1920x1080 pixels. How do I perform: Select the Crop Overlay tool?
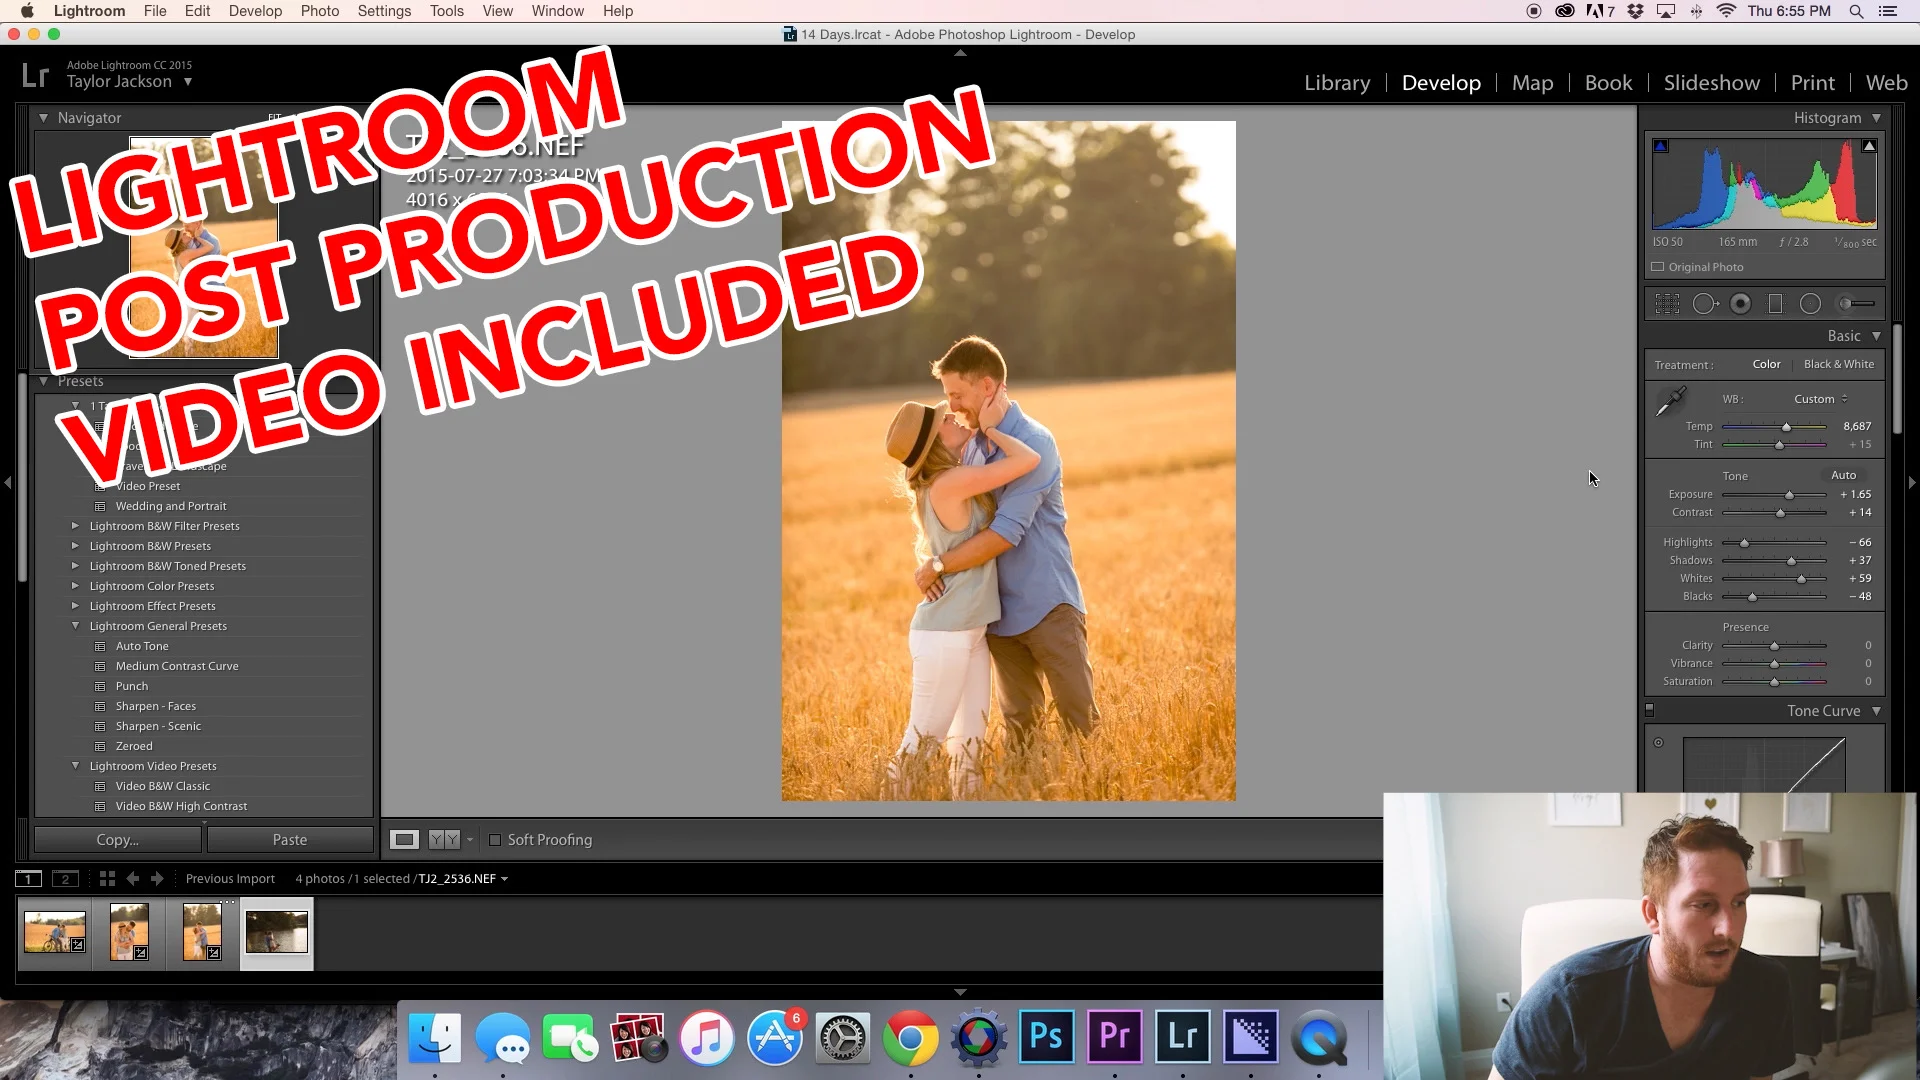[x=1667, y=304]
